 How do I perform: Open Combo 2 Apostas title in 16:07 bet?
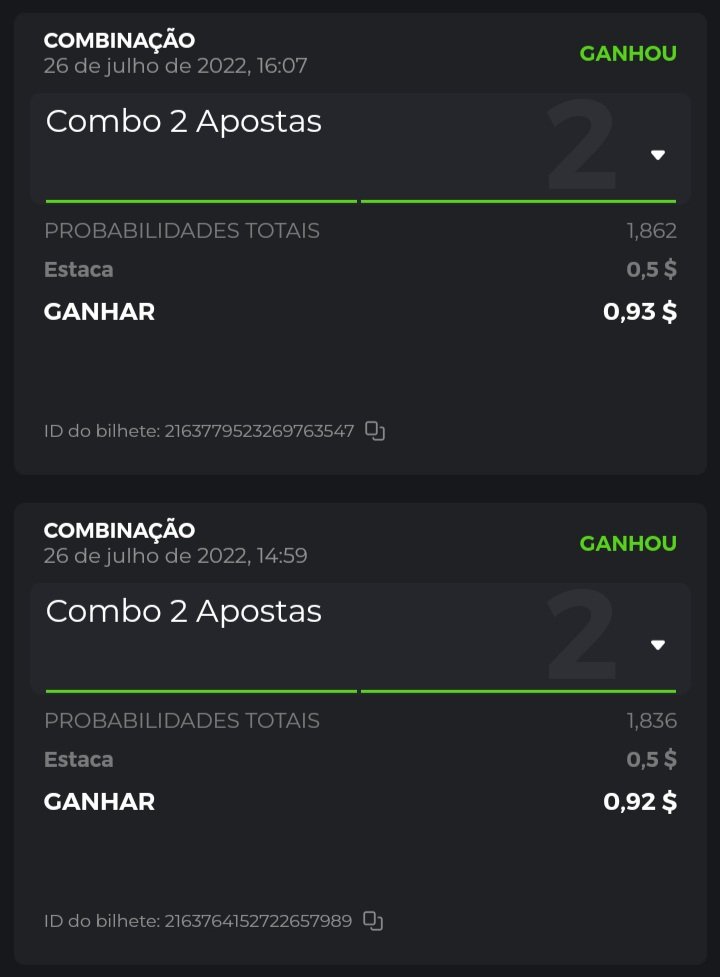[x=184, y=122]
